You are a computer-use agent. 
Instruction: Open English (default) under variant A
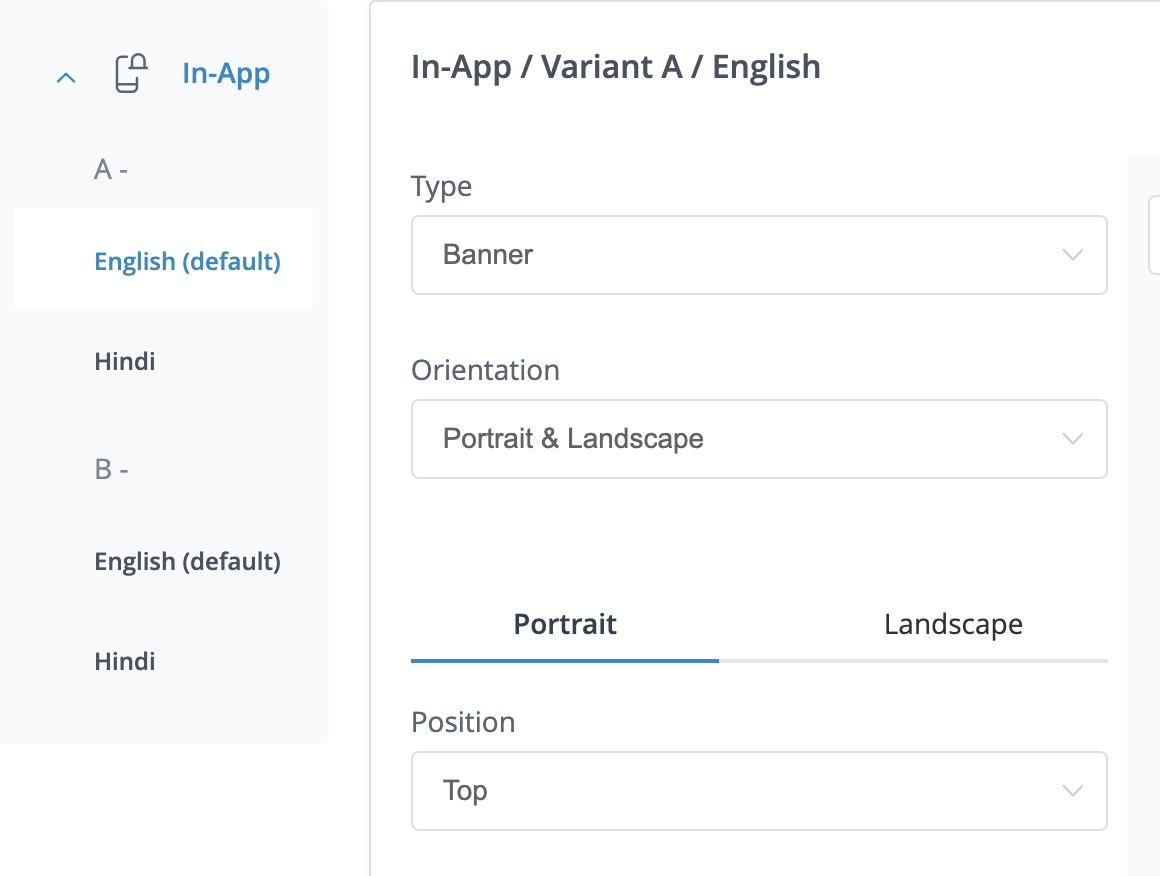pos(187,261)
